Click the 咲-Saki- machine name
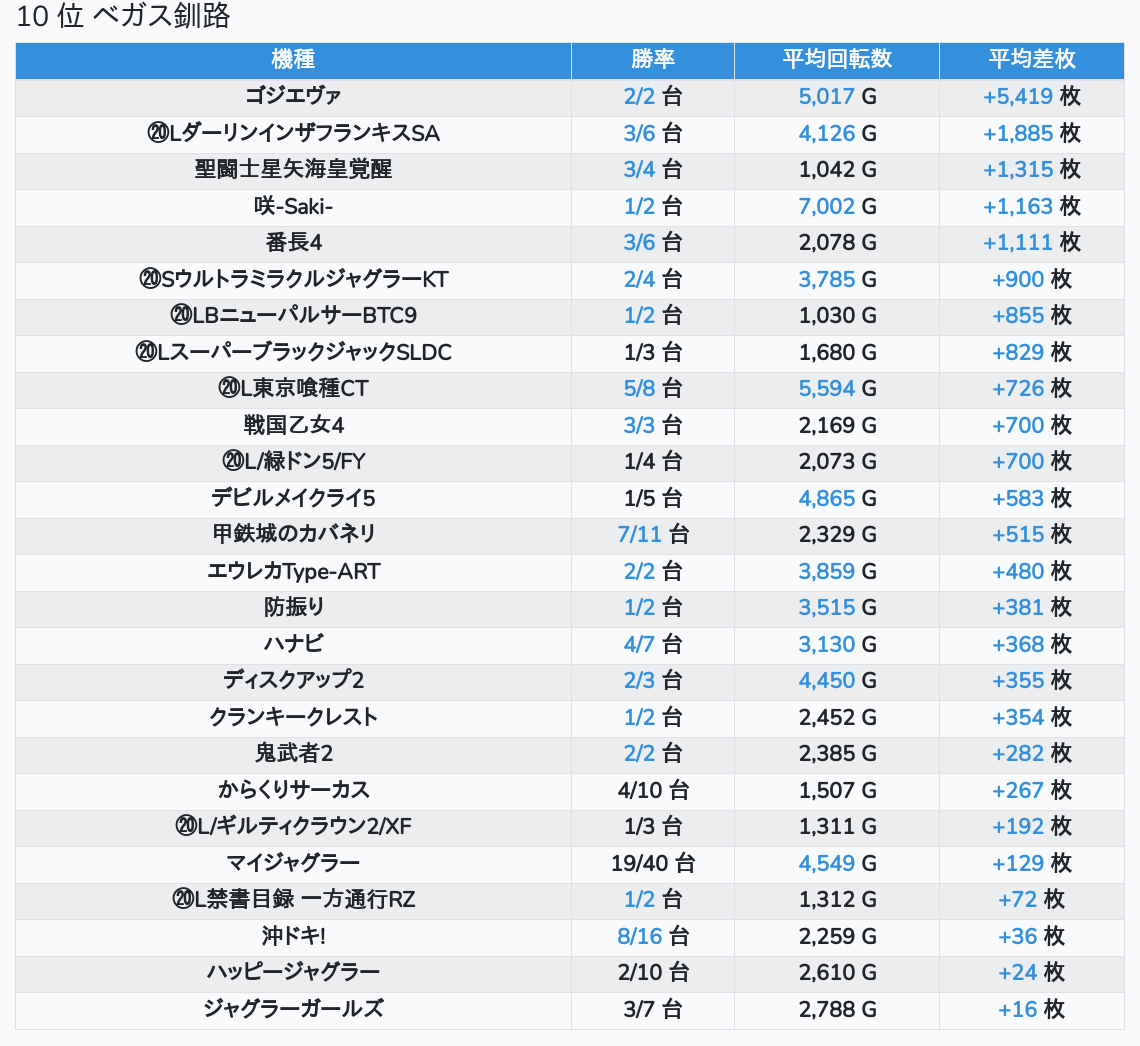This screenshot has width=1140, height=1046. (x=293, y=206)
